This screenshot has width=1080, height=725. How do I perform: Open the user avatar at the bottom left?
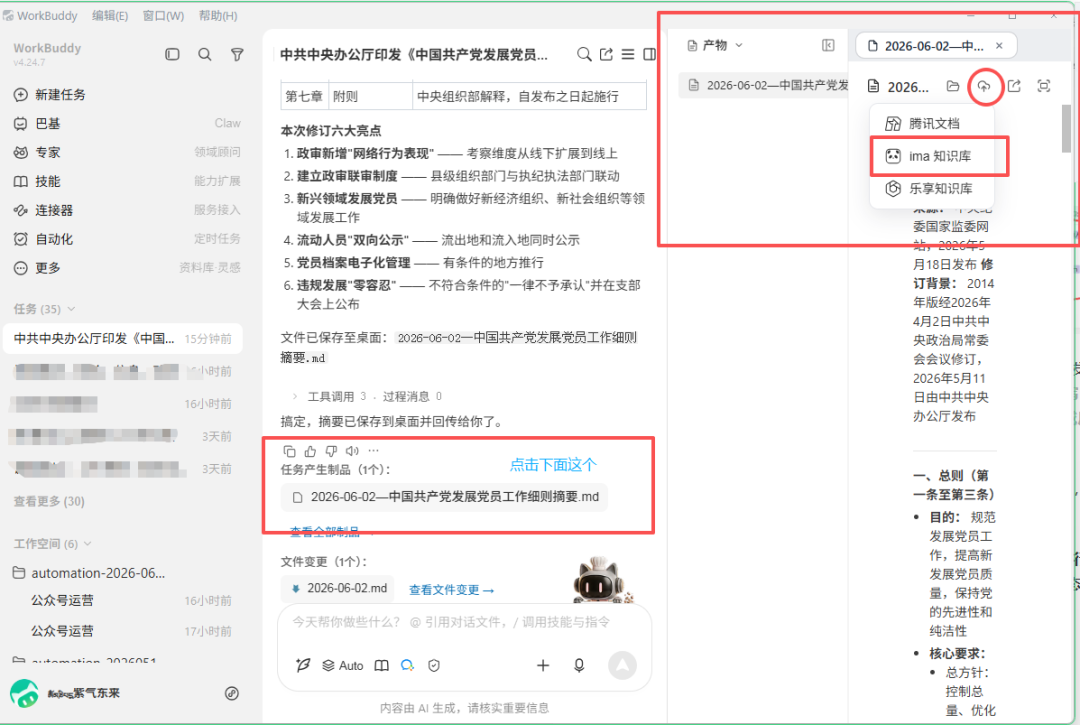[x=25, y=693]
